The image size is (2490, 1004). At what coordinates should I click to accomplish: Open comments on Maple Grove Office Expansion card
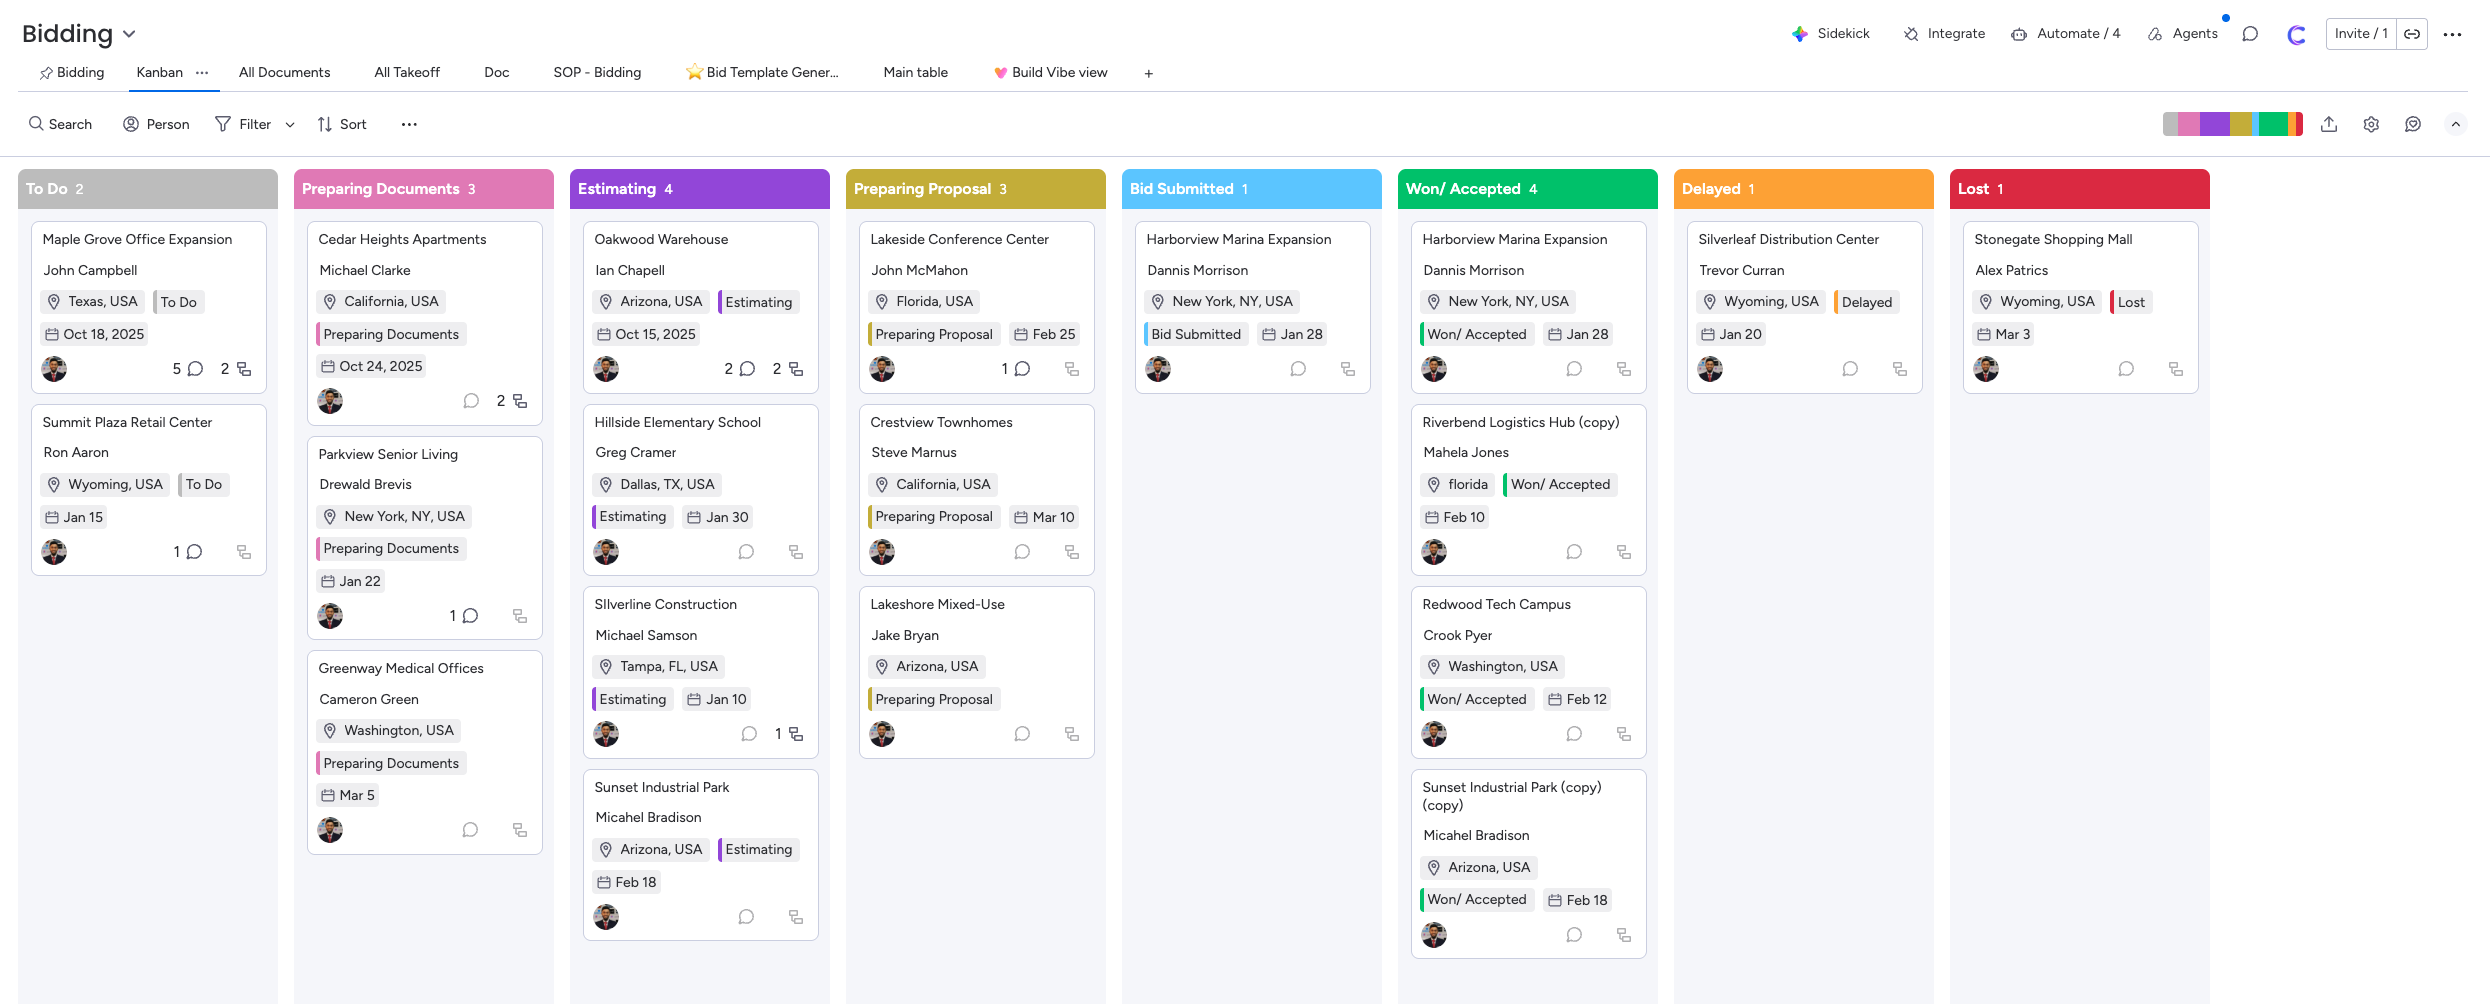pyautogui.click(x=195, y=369)
